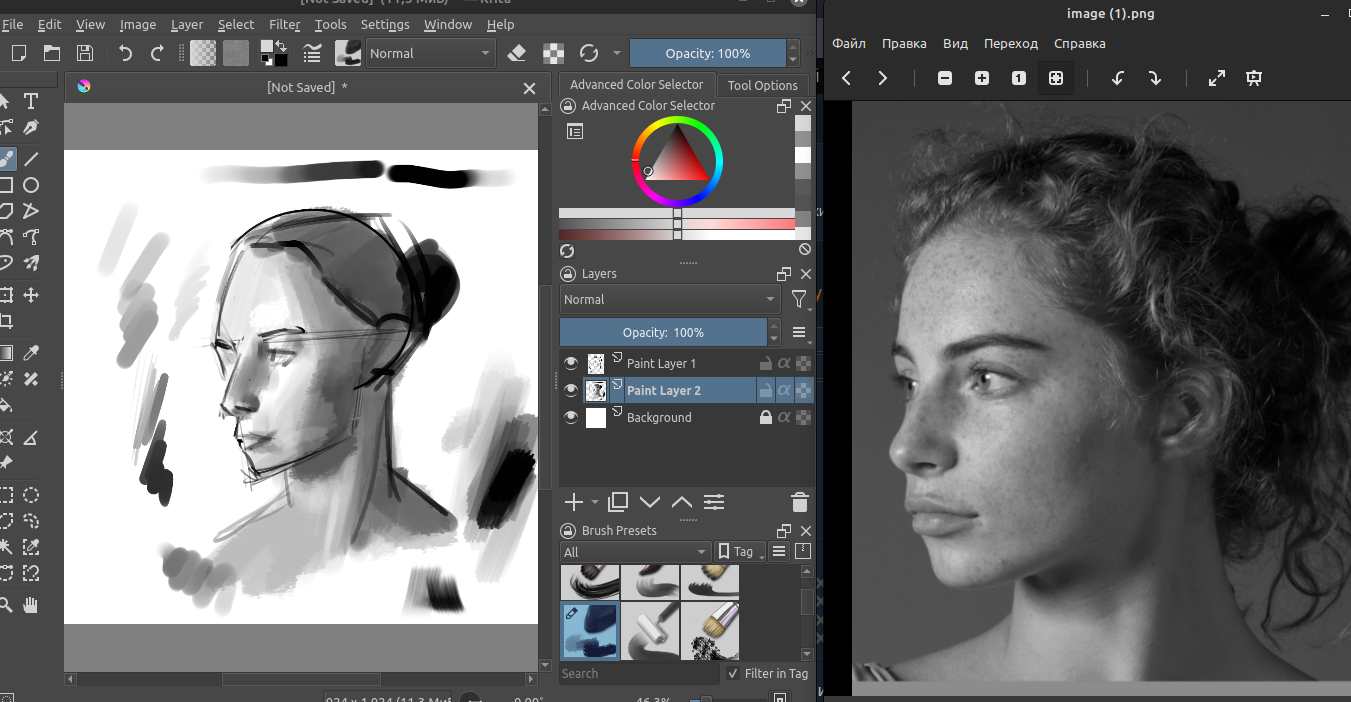Toggle alpha inheritance on Paint Layer 2
Image resolution: width=1351 pixels, height=702 pixels.
pyautogui.click(x=784, y=390)
